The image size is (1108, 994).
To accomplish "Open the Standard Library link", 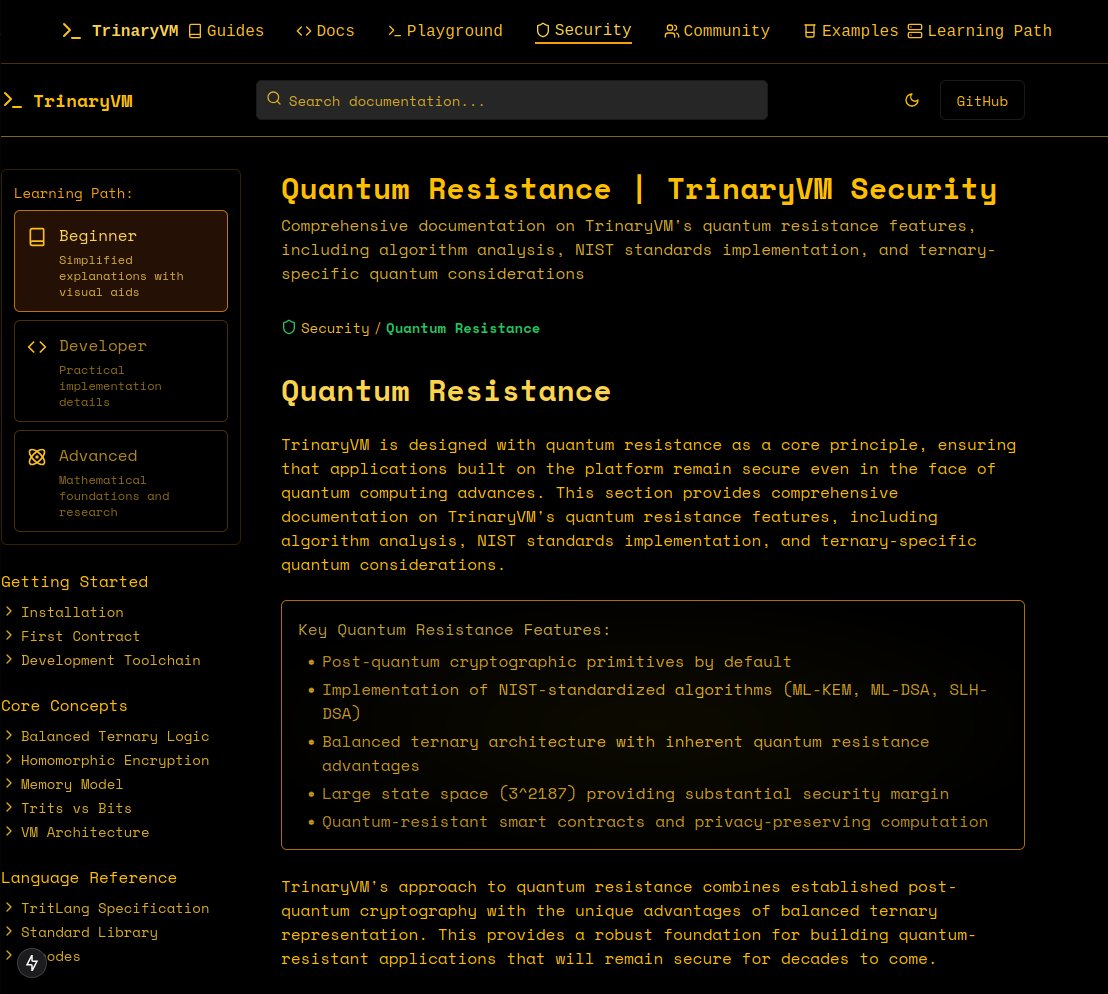I will click(89, 932).
